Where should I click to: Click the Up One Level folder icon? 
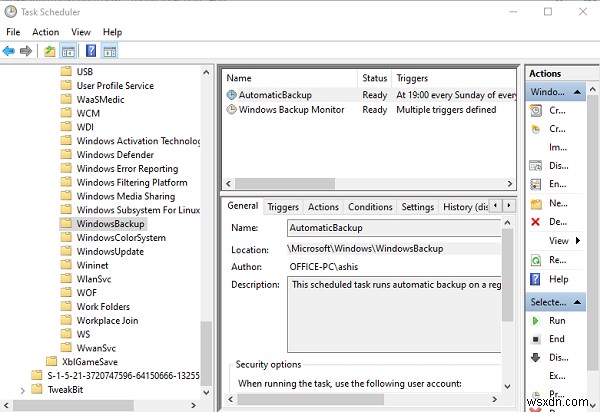coord(47,51)
